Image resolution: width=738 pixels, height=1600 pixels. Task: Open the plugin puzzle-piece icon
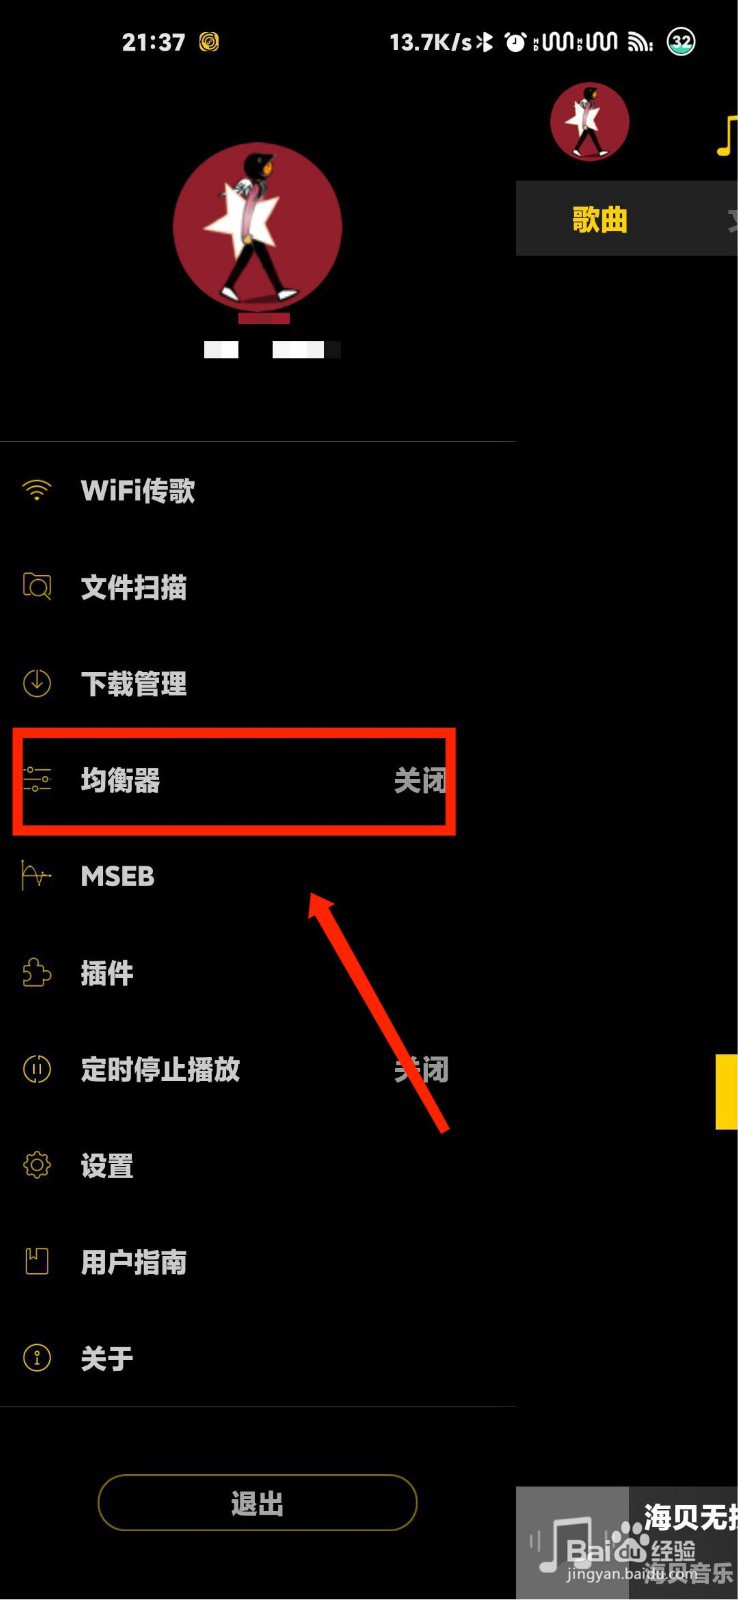(x=37, y=972)
